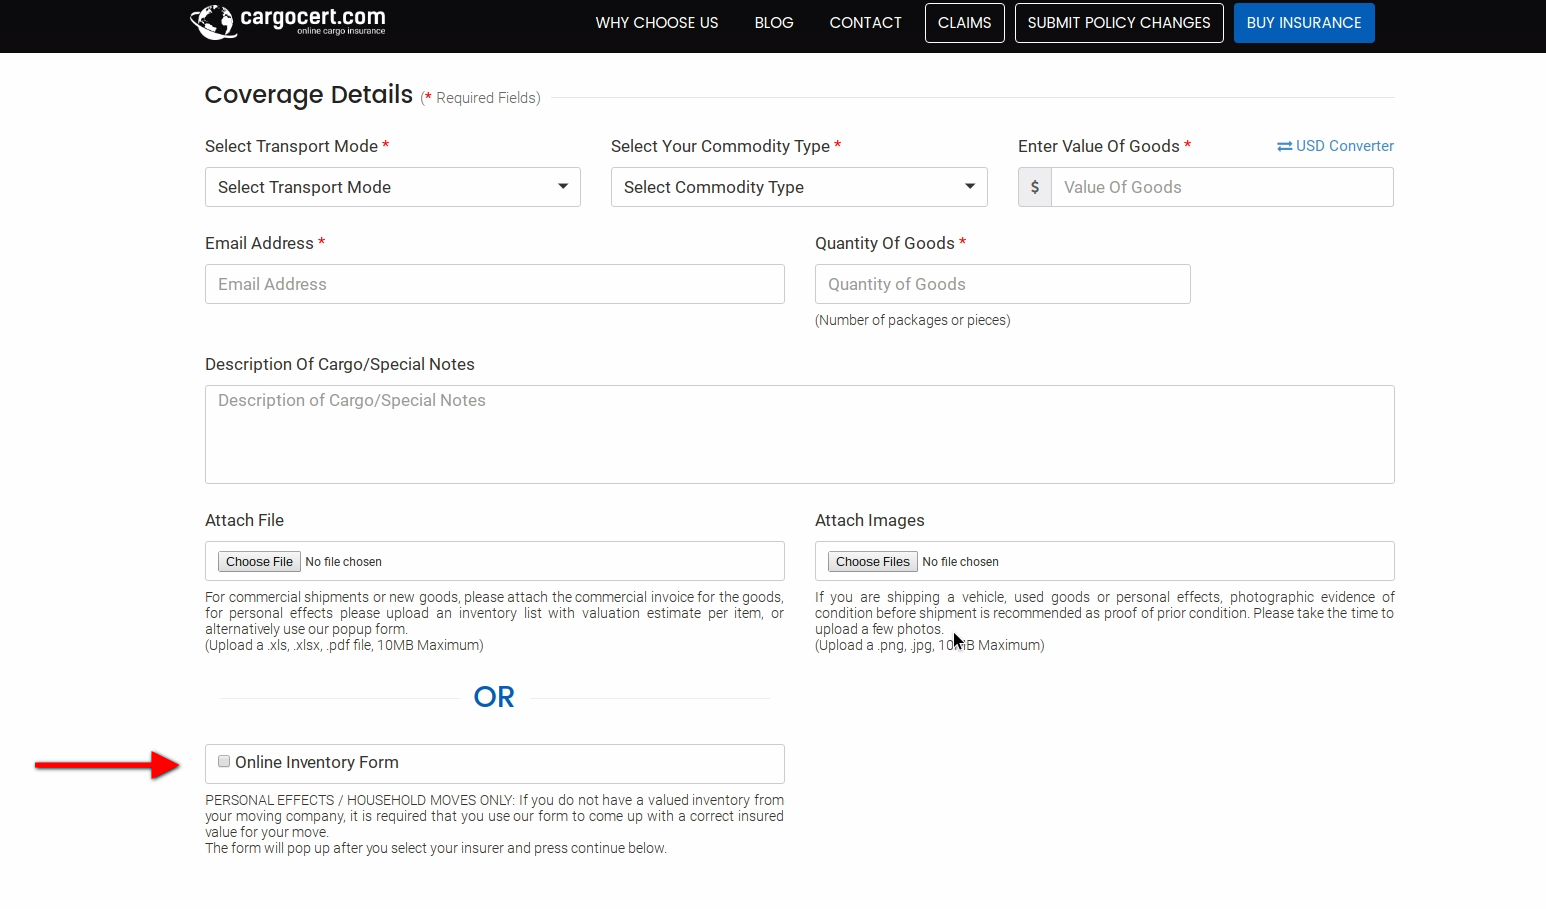
Task: Click the Choose Files button under Attach Images
Action: pos(872,561)
